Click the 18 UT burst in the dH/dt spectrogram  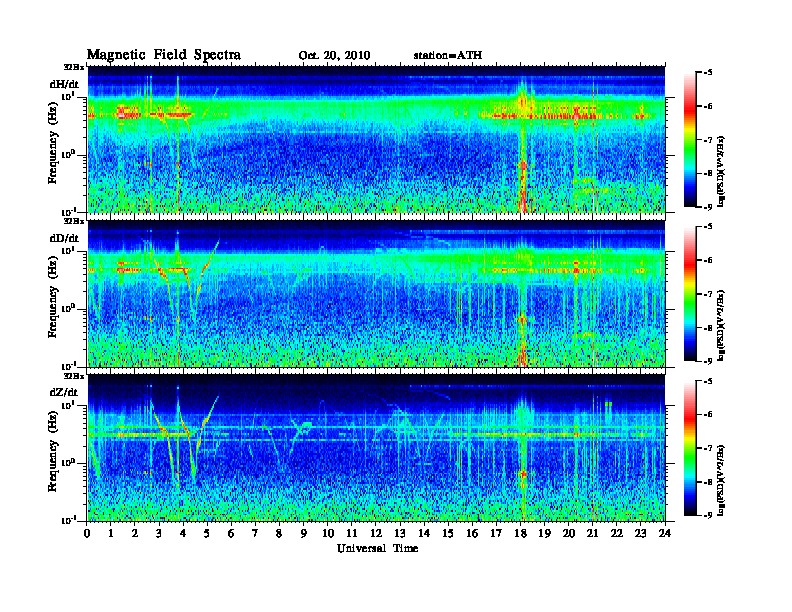523,146
